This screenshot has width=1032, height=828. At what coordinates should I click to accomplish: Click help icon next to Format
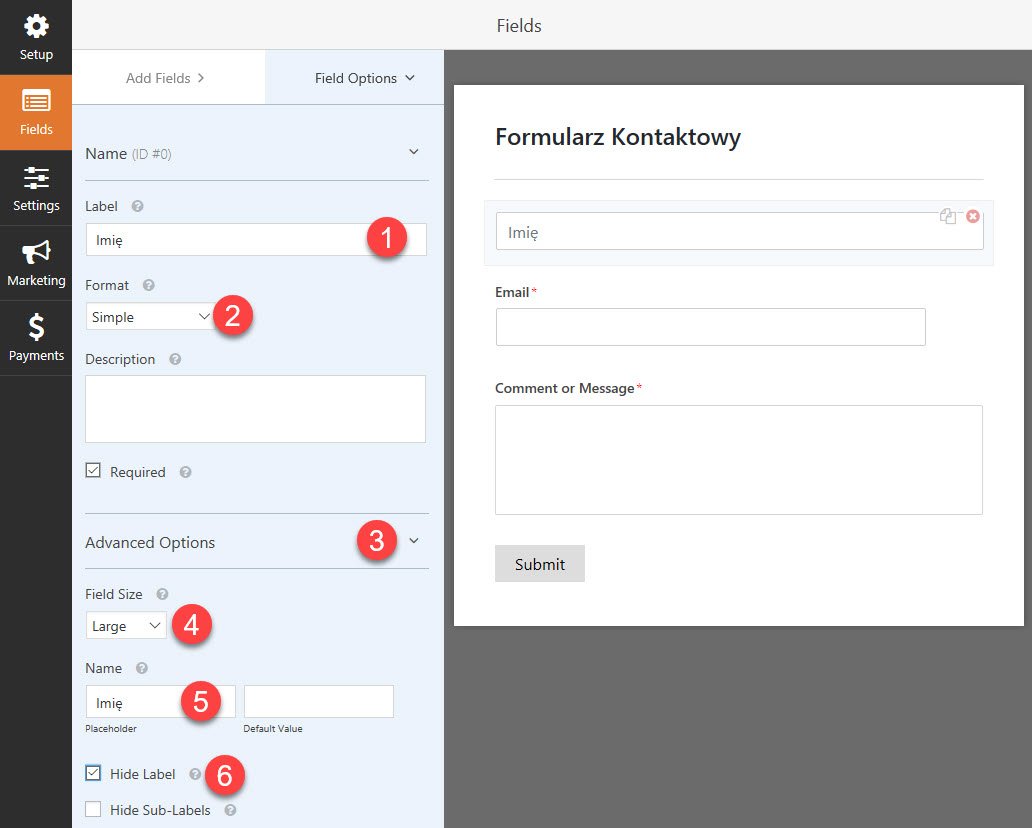pyautogui.click(x=149, y=285)
